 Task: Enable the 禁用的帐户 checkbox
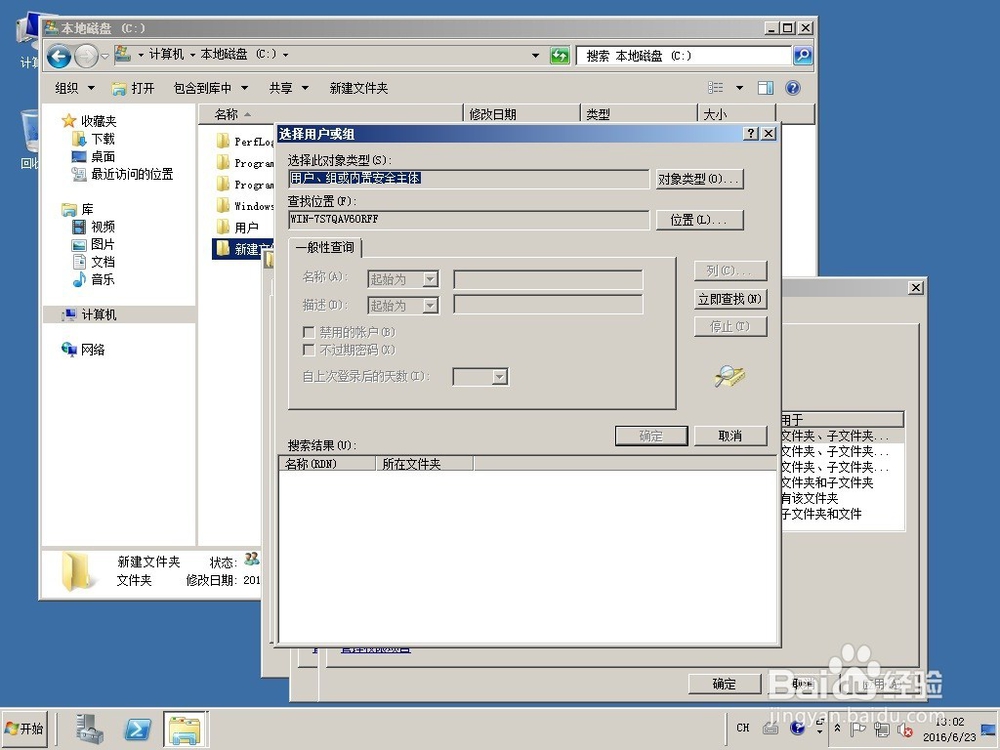309,332
